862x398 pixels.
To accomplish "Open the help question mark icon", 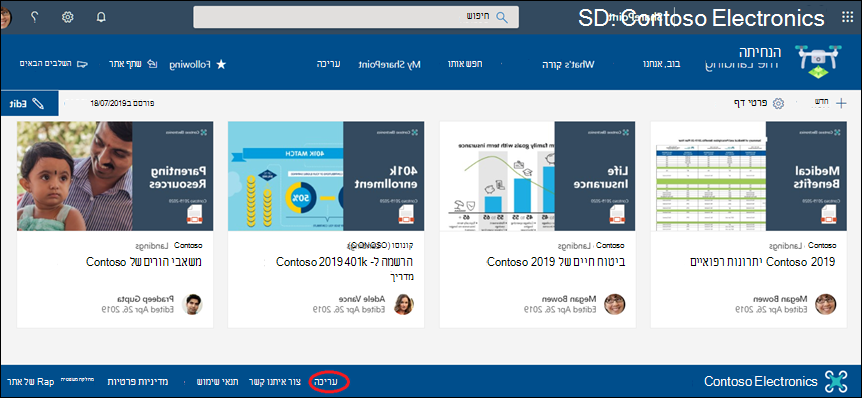I will click(34, 17).
